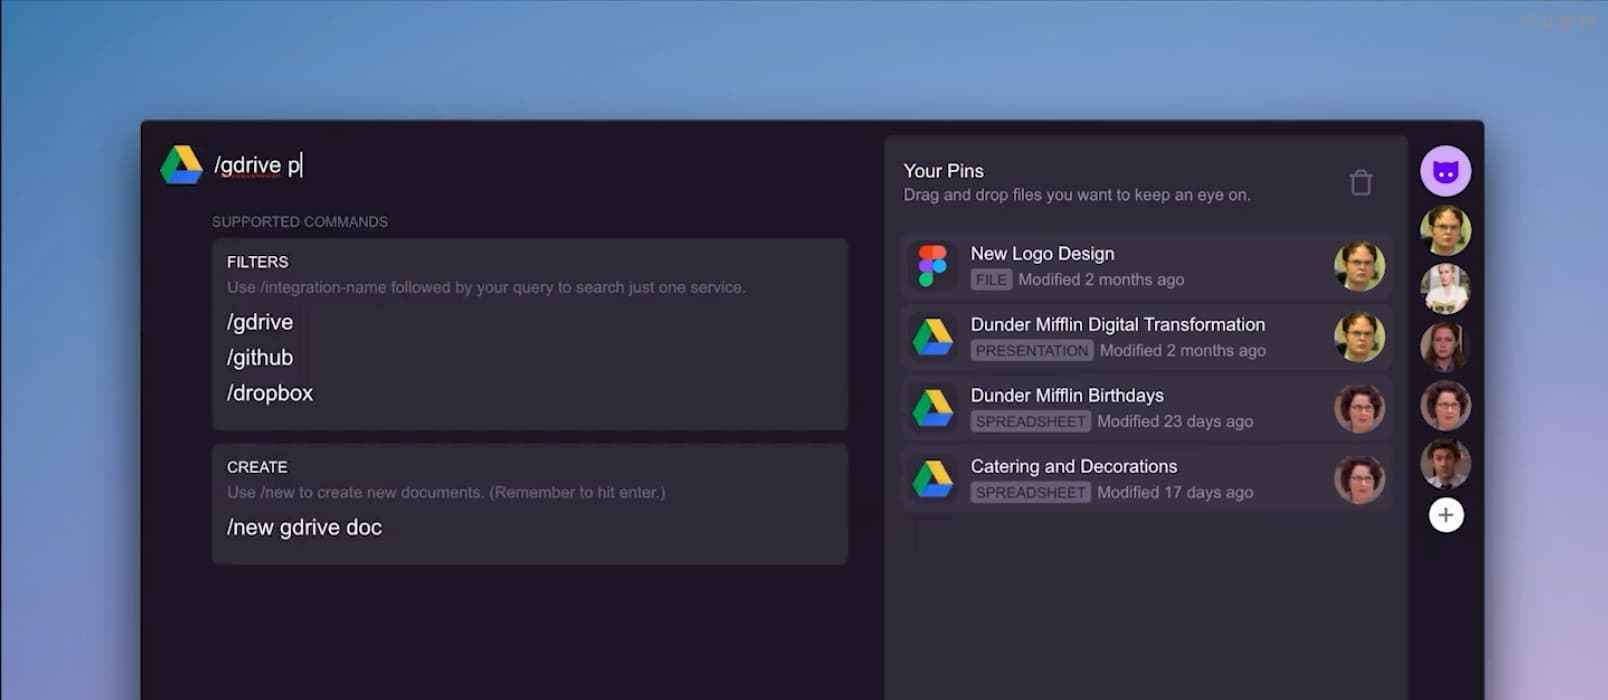Image resolution: width=1608 pixels, height=700 pixels.
Task: Choose the /dropbox filter command
Action: (270, 393)
